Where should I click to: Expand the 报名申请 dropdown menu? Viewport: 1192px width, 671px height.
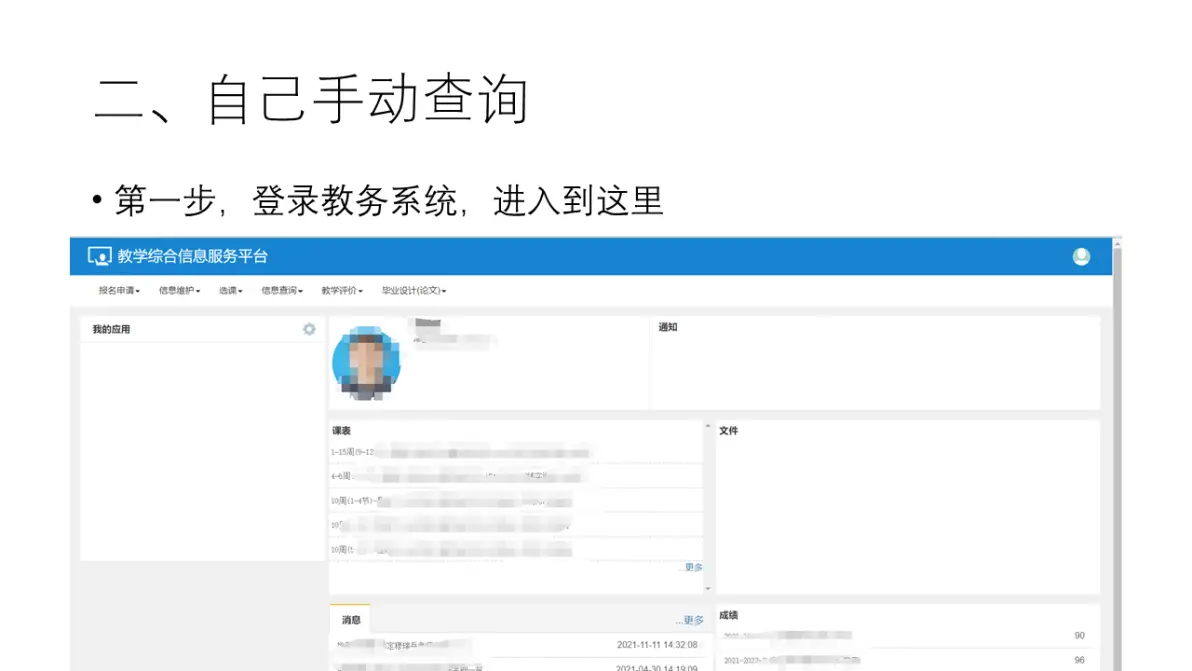coord(119,290)
